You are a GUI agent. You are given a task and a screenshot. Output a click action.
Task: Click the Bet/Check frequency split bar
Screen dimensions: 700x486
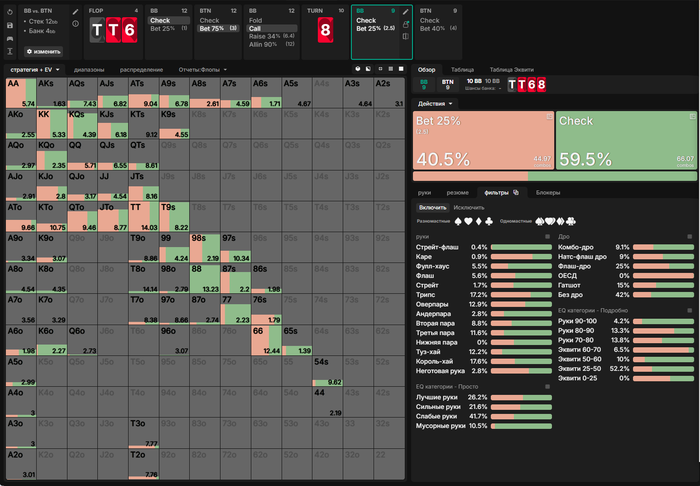554,176
